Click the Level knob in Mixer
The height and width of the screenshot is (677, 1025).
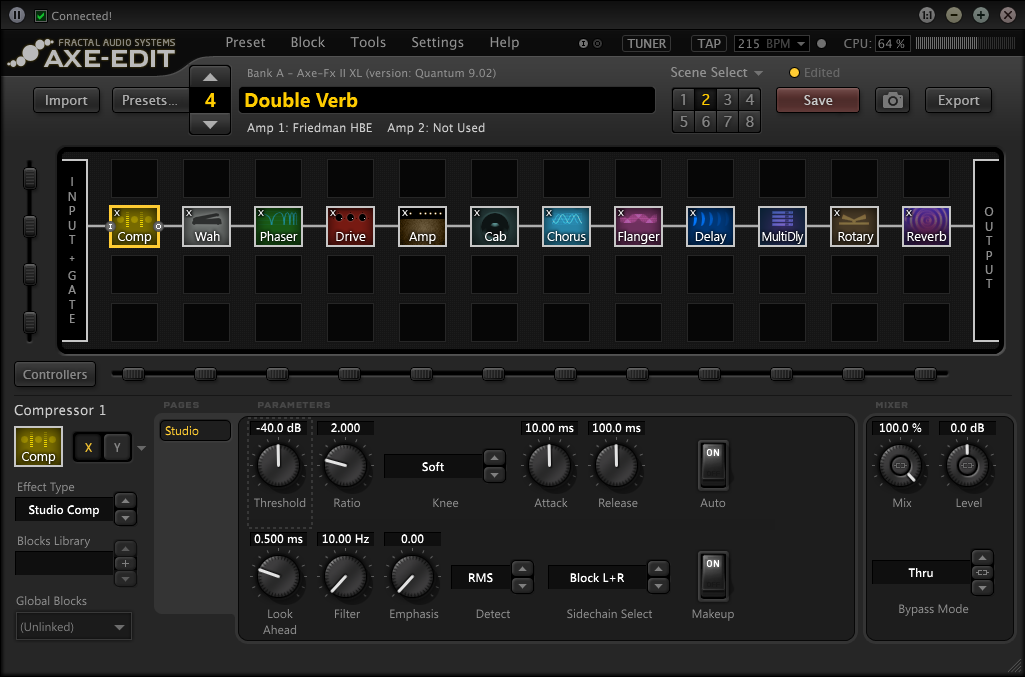(967, 465)
